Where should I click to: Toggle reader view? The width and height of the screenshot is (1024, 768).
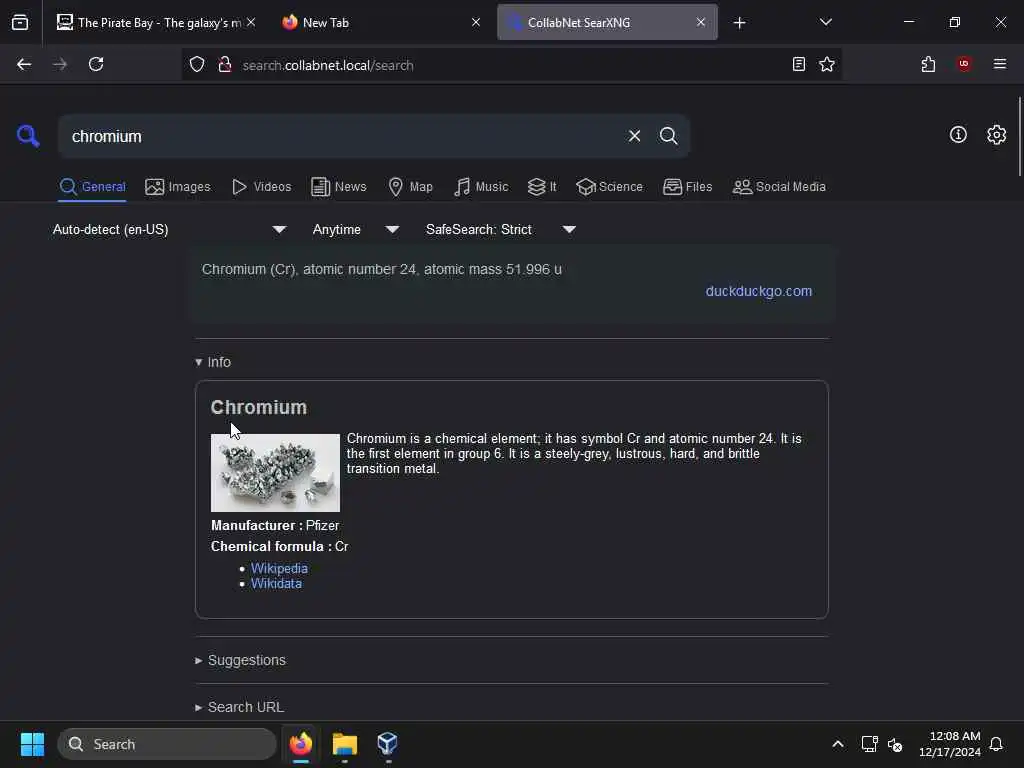(x=799, y=64)
